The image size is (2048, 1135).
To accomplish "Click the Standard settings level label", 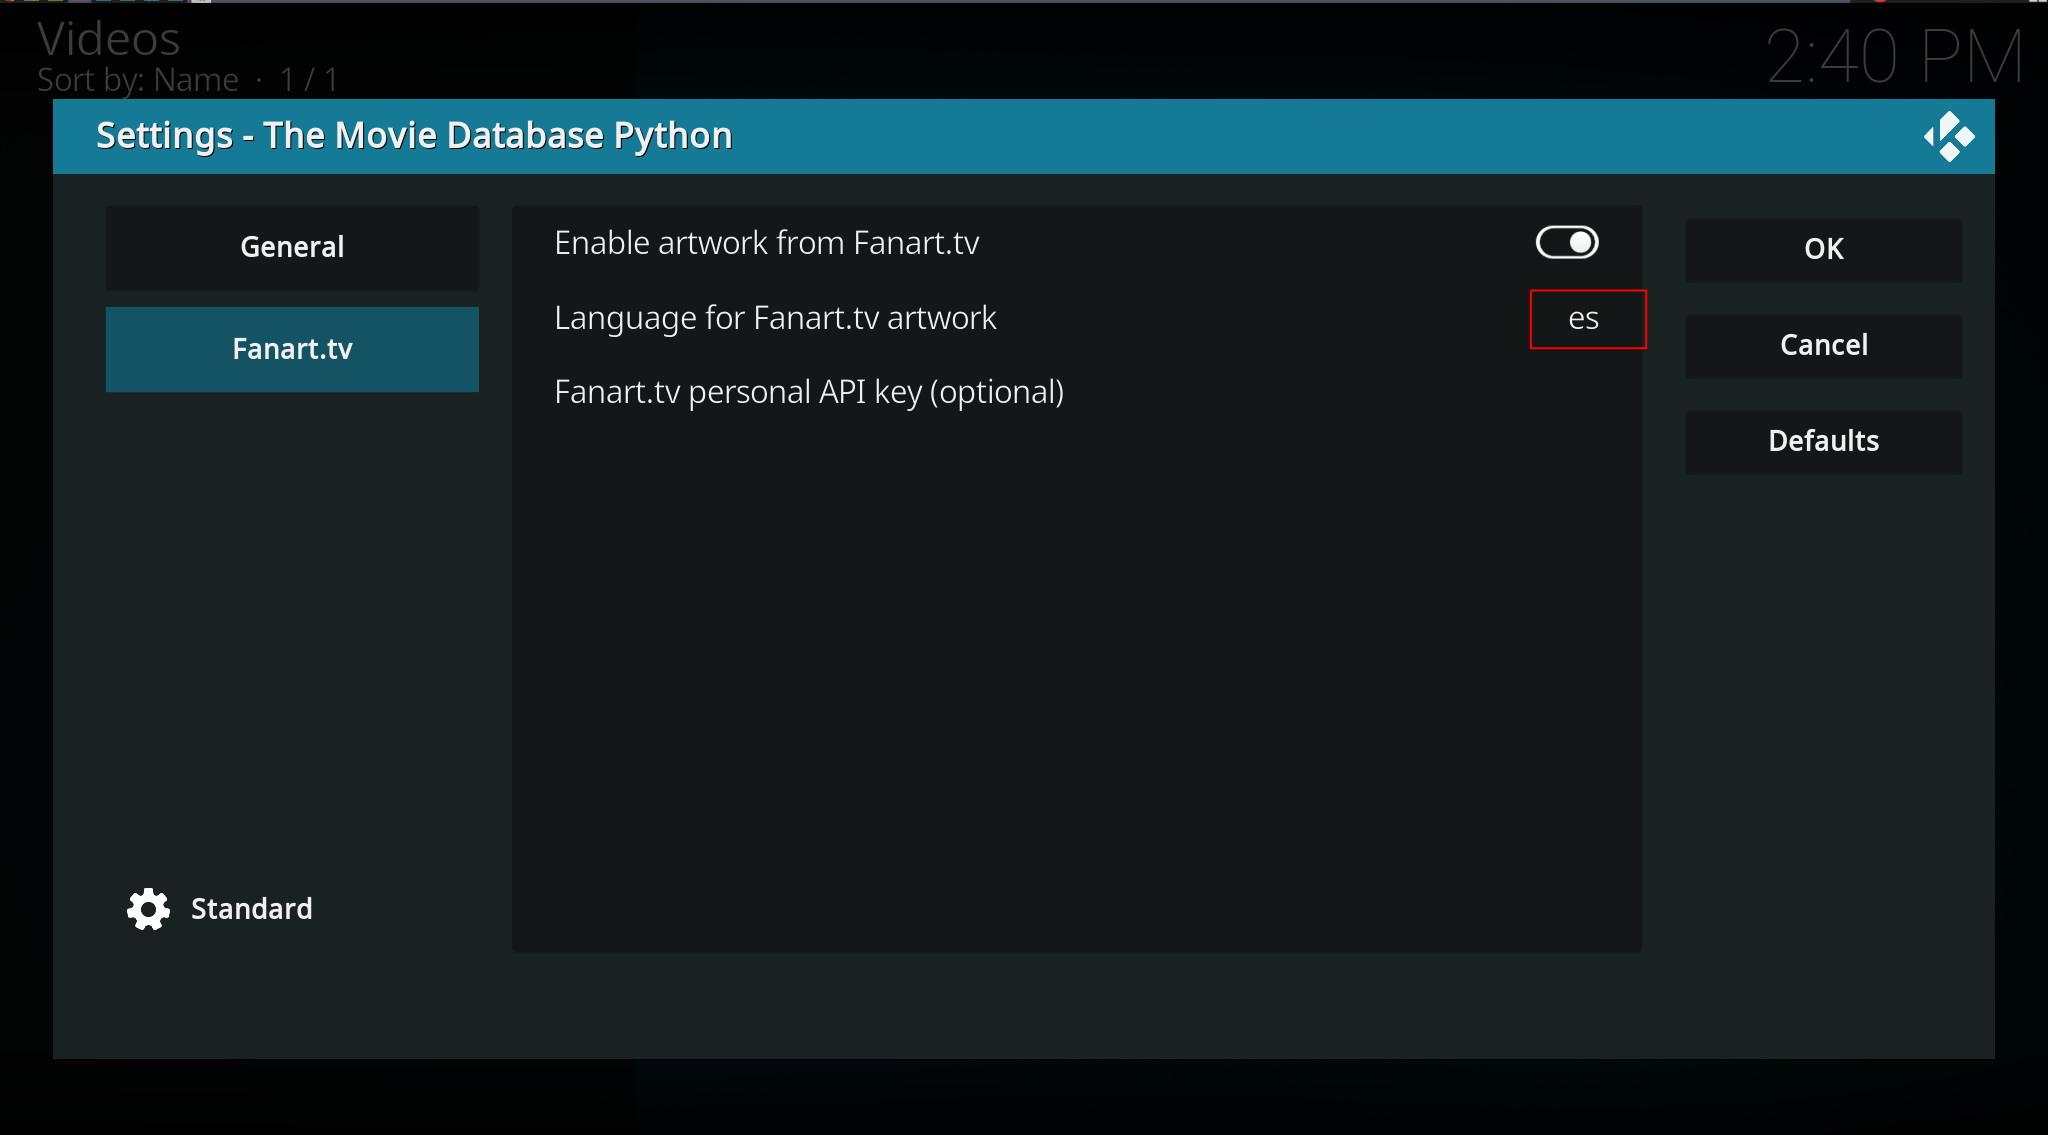I will (251, 909).
